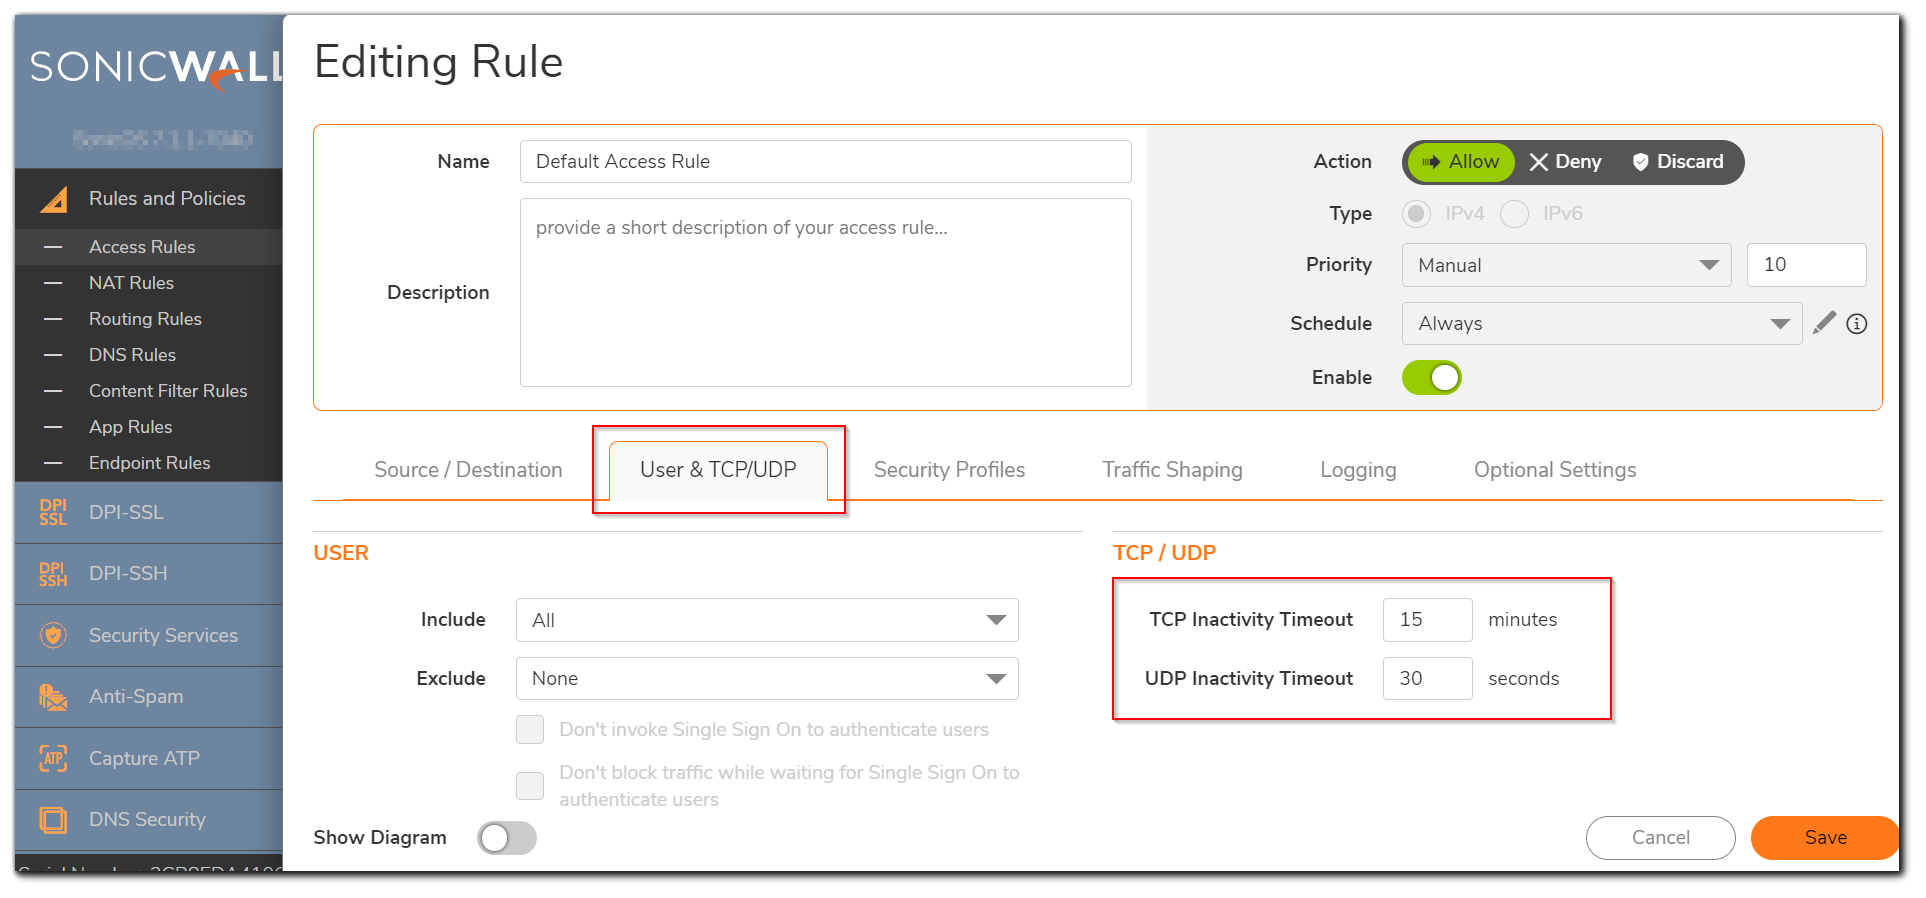This screenshot has width=1926, height=898.
Task: Save the access rule
Action: click(x=1825, y=838)
